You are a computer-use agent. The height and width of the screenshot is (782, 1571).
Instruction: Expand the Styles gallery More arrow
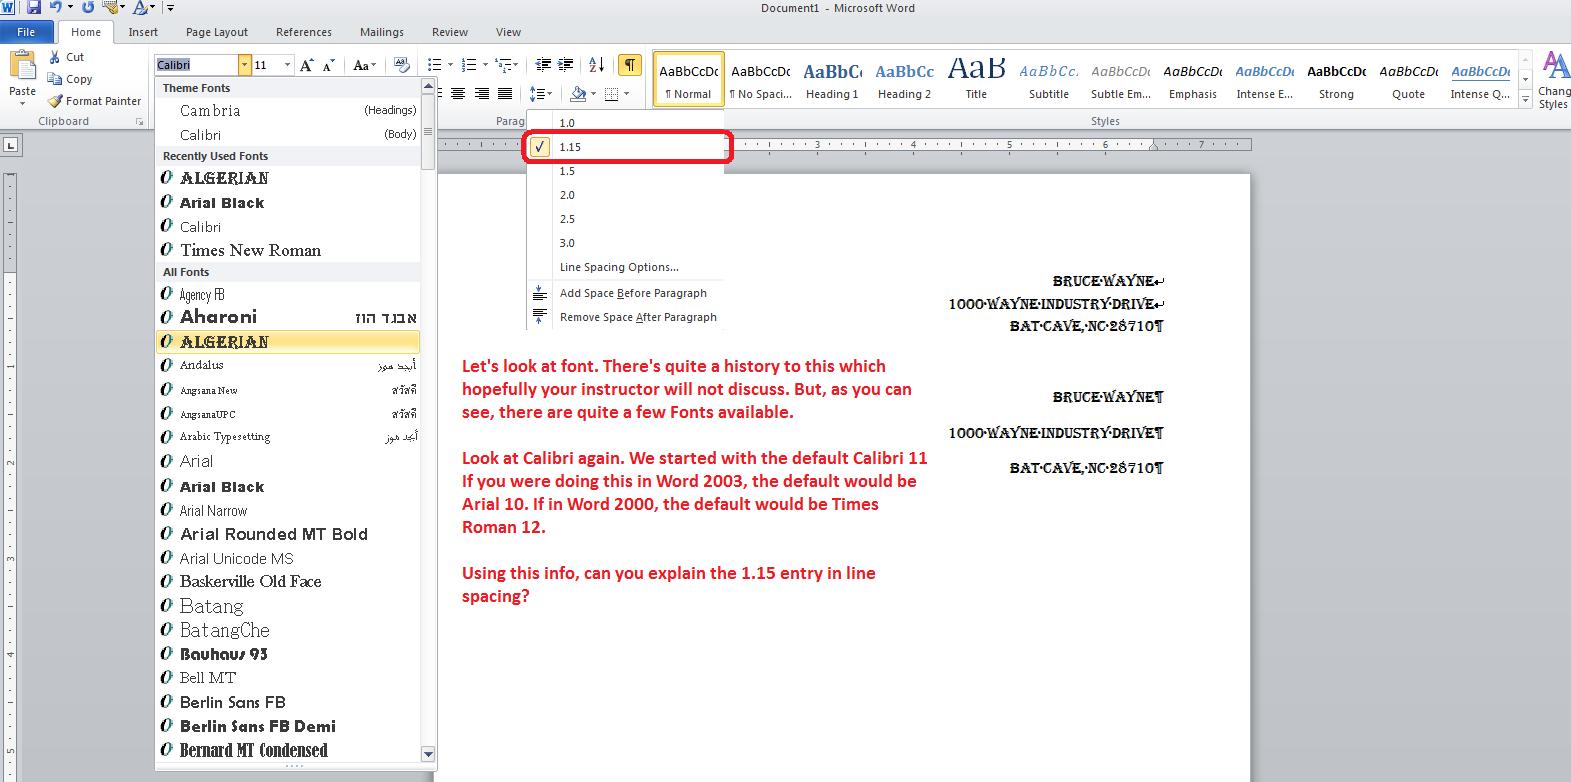click(x=1525, y=100)
